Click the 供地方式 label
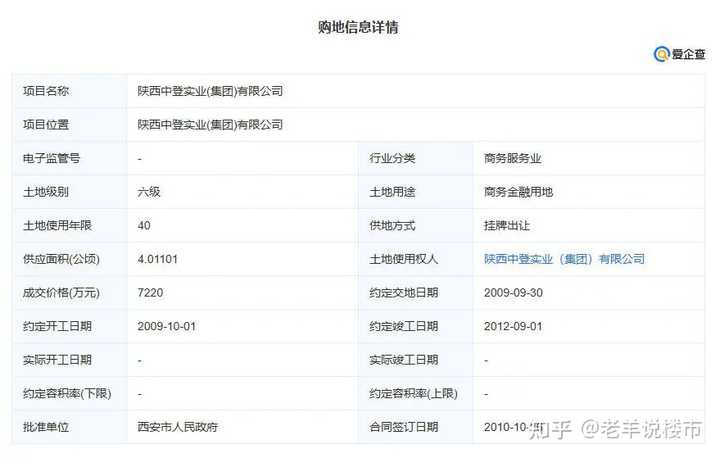 pyautogui.click(x=392, y=225)
